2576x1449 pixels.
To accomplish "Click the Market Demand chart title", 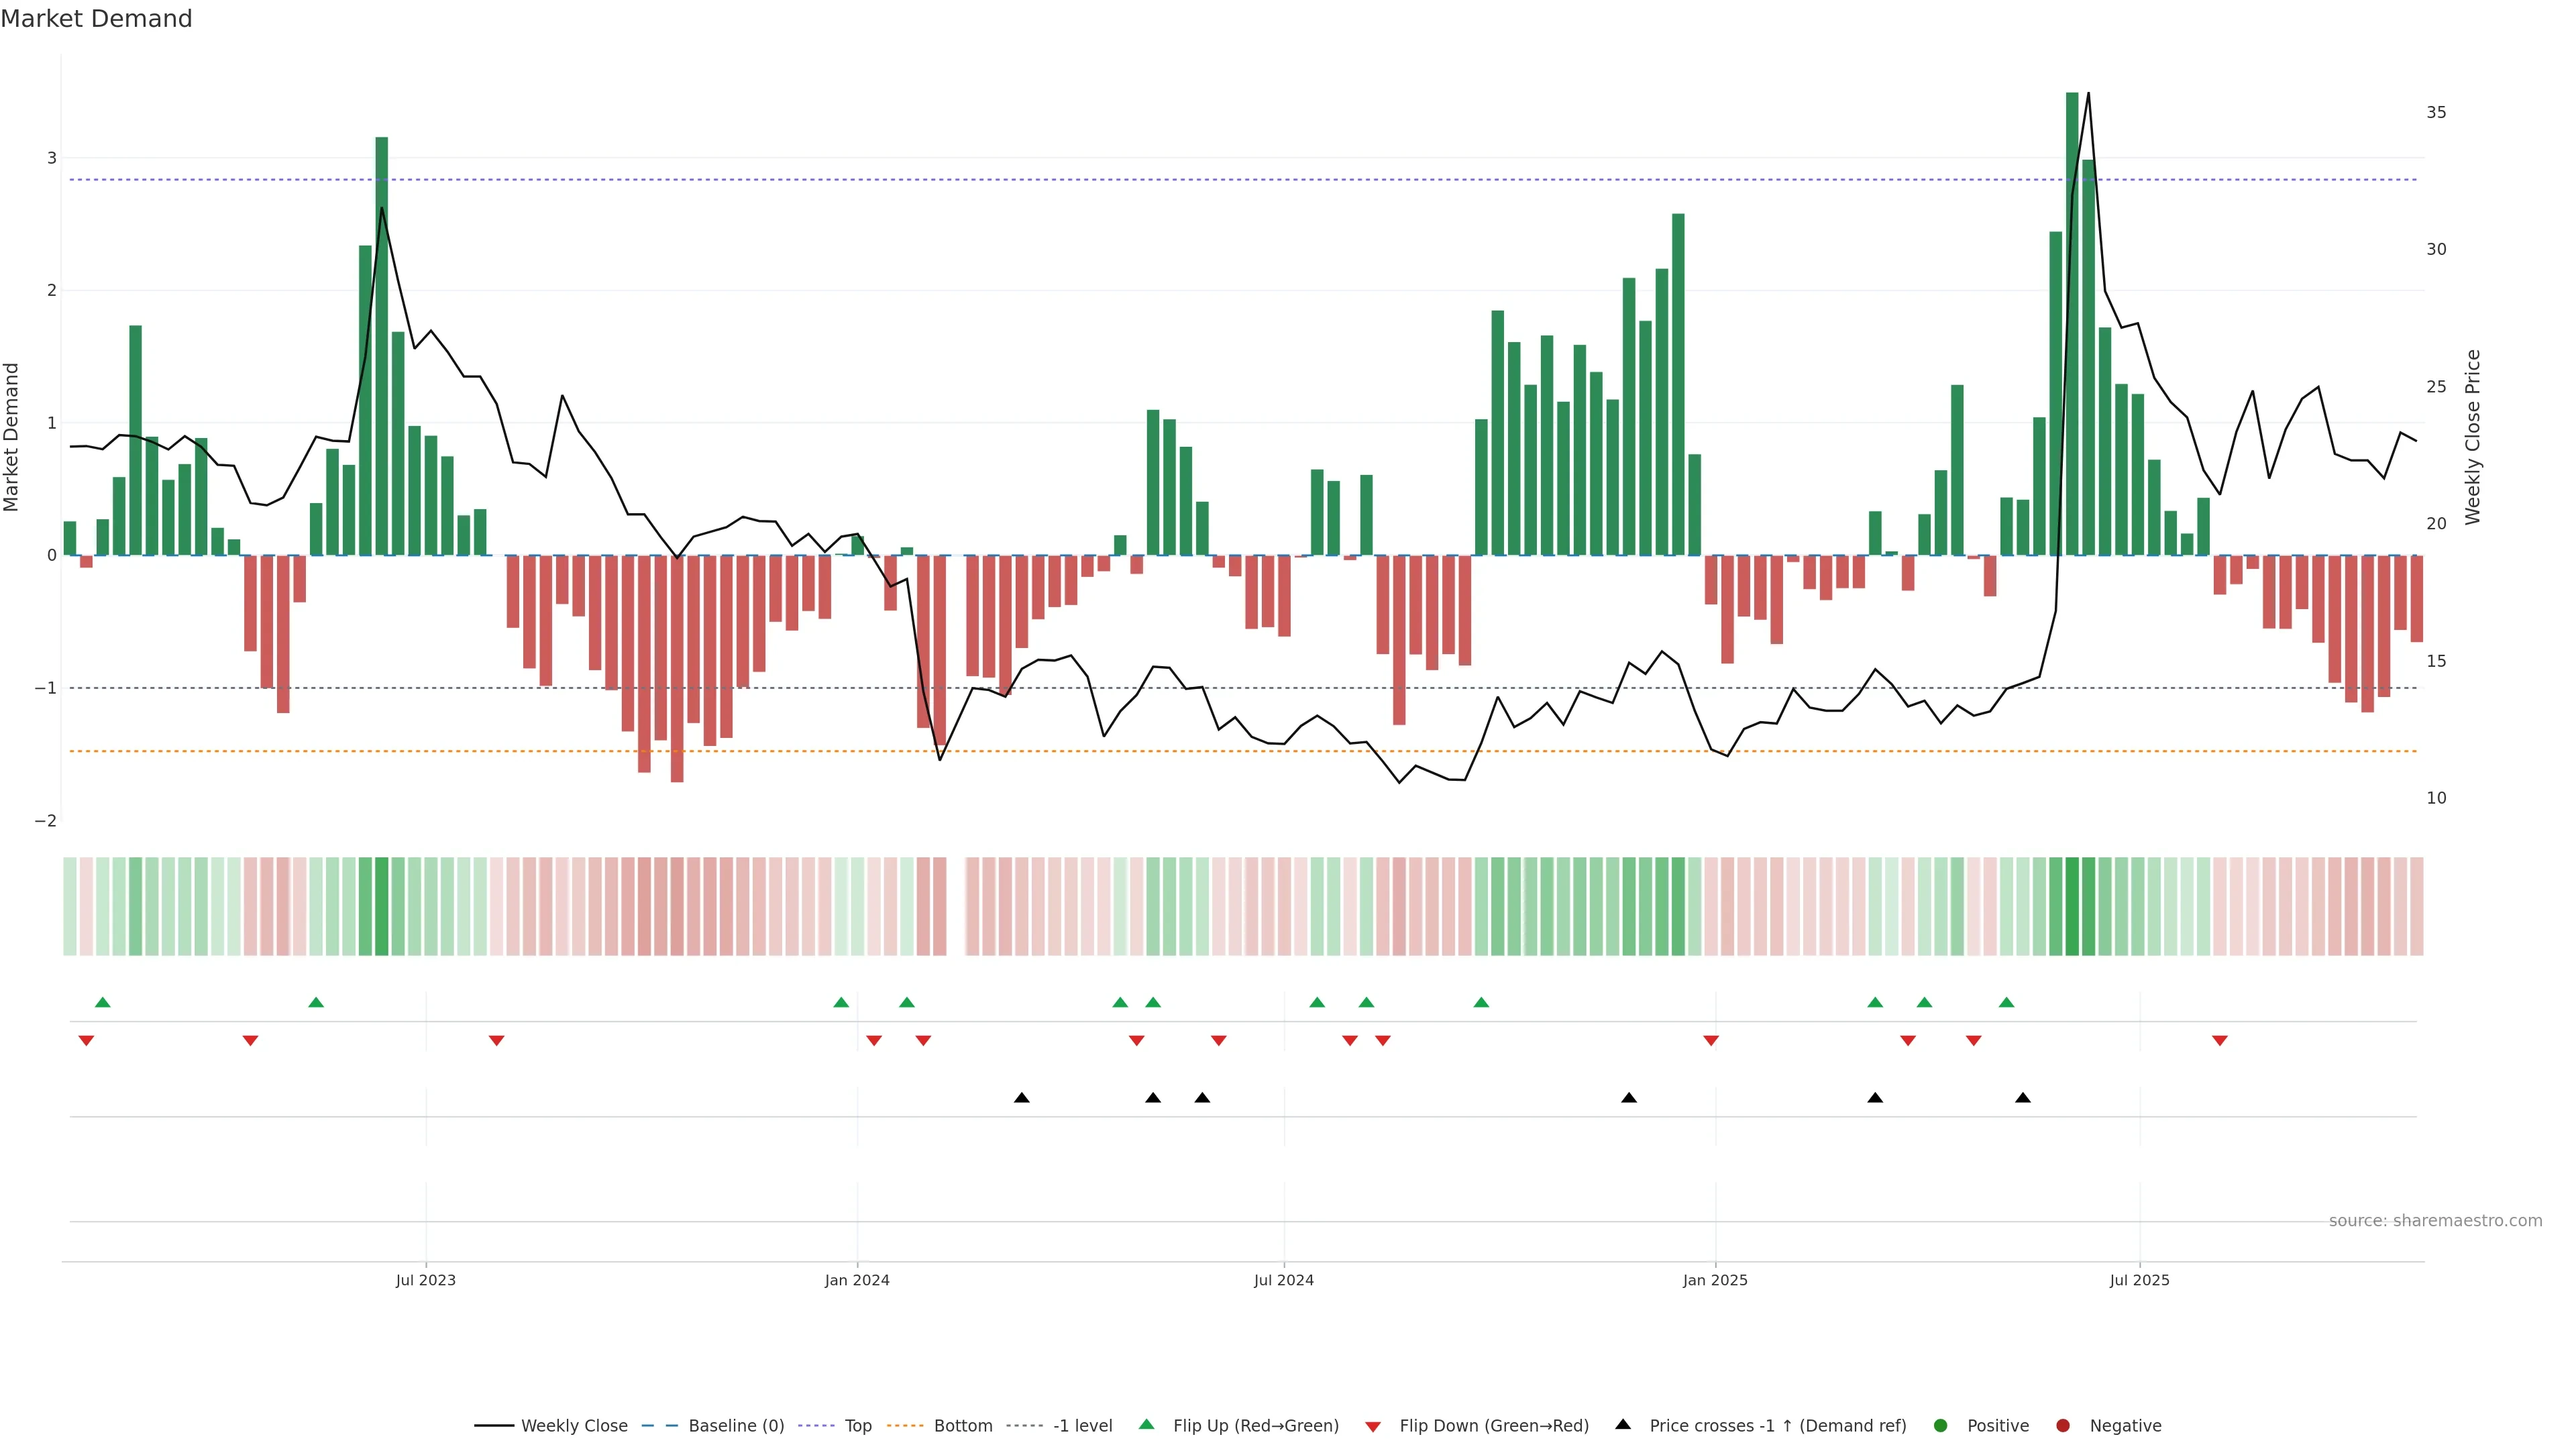I will (x=96, y=19).
